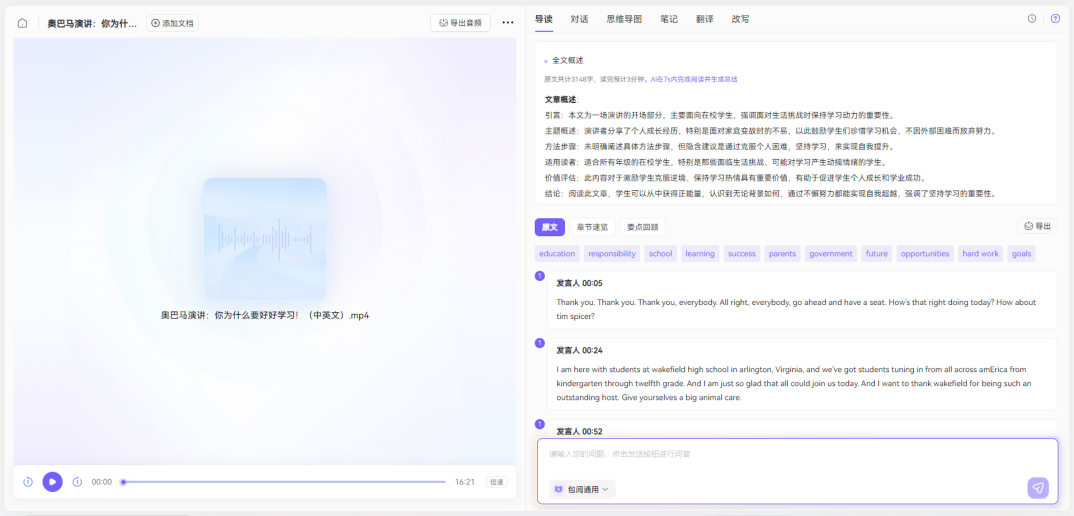Click the audio progress slider track
1074x516 pixels.
pyautogui.click(x=284, y=482)
